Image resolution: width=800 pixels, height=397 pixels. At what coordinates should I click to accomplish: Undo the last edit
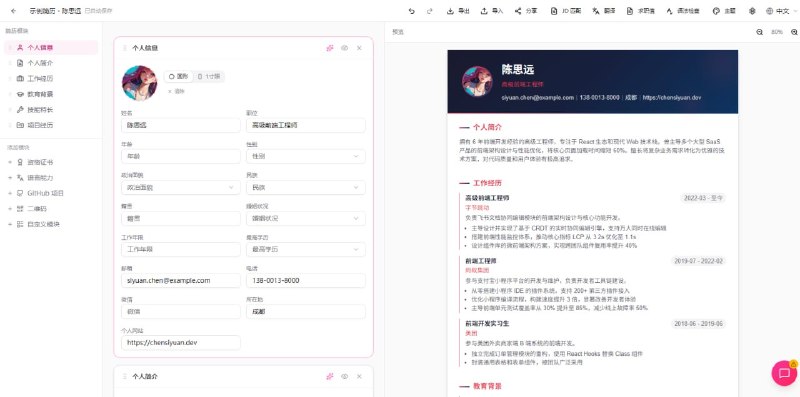pyautogui.click(x=412, y=11)
